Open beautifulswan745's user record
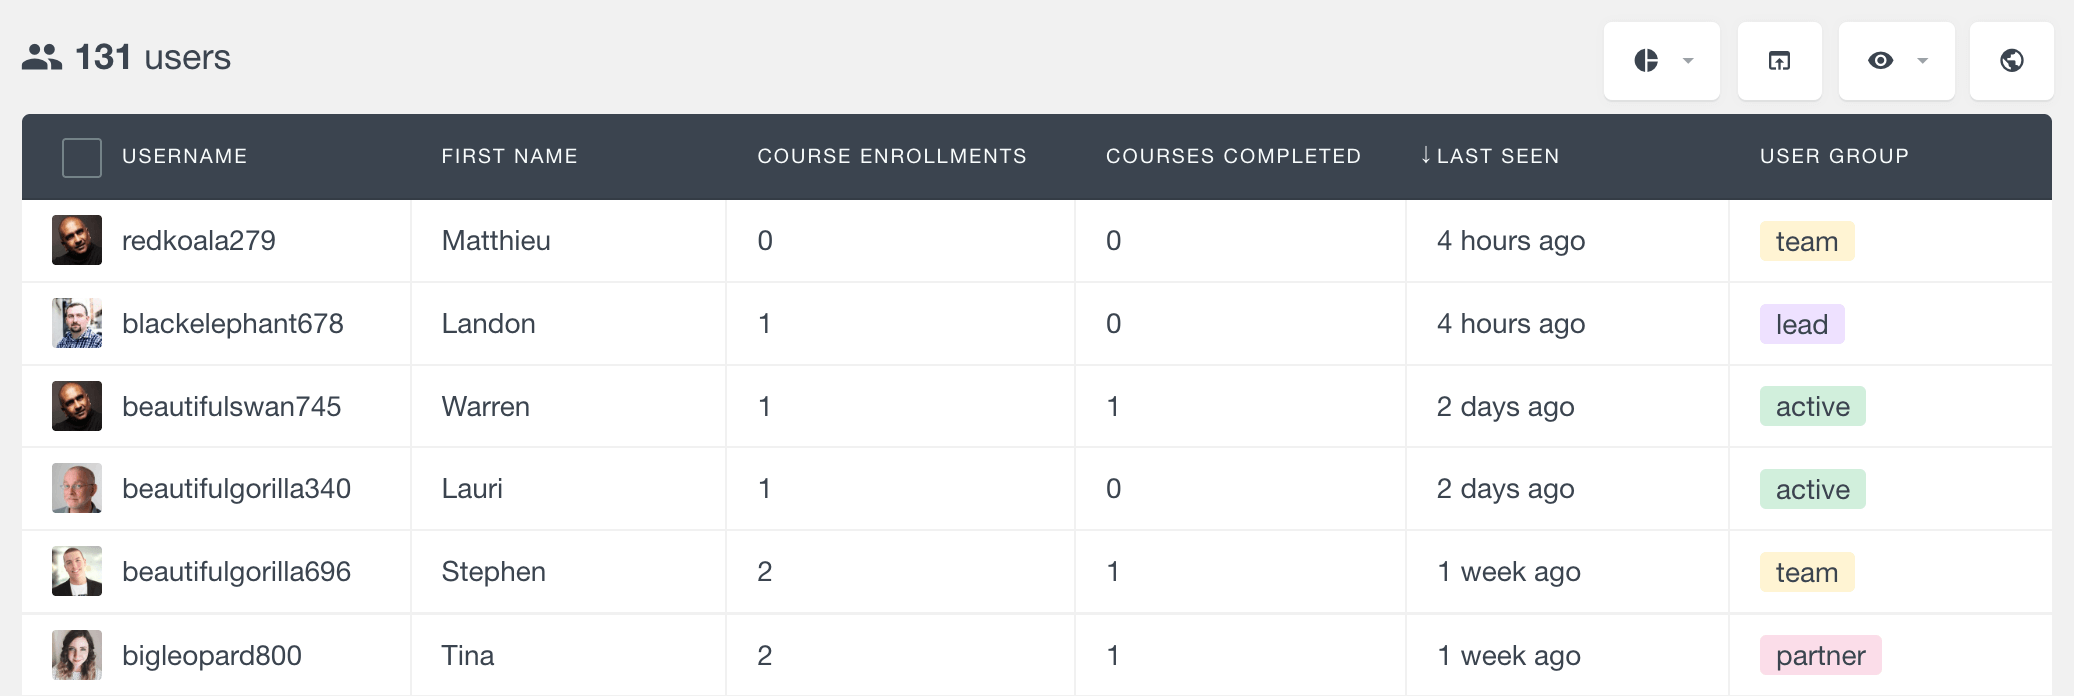Image resolution: width=2074 pixels, height=696 pixels. point(233,406)
